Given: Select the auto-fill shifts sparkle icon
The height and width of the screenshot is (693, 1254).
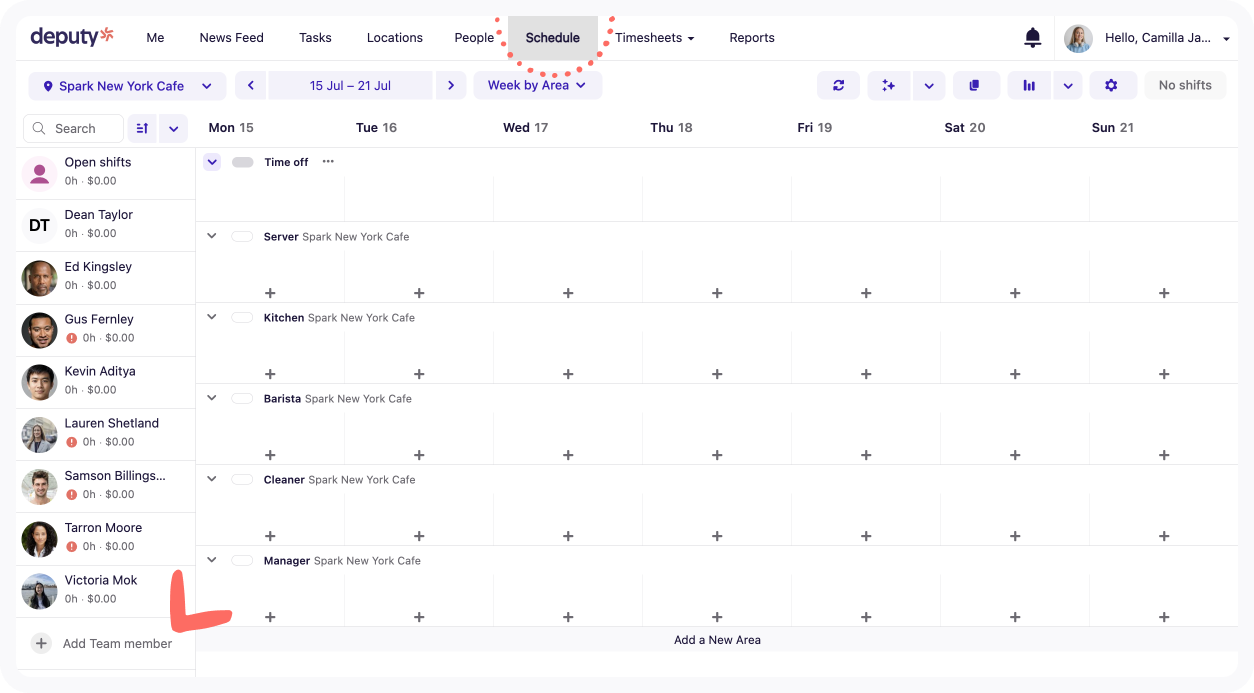Looking at the screenshot, I should click(x=889, y=85).
